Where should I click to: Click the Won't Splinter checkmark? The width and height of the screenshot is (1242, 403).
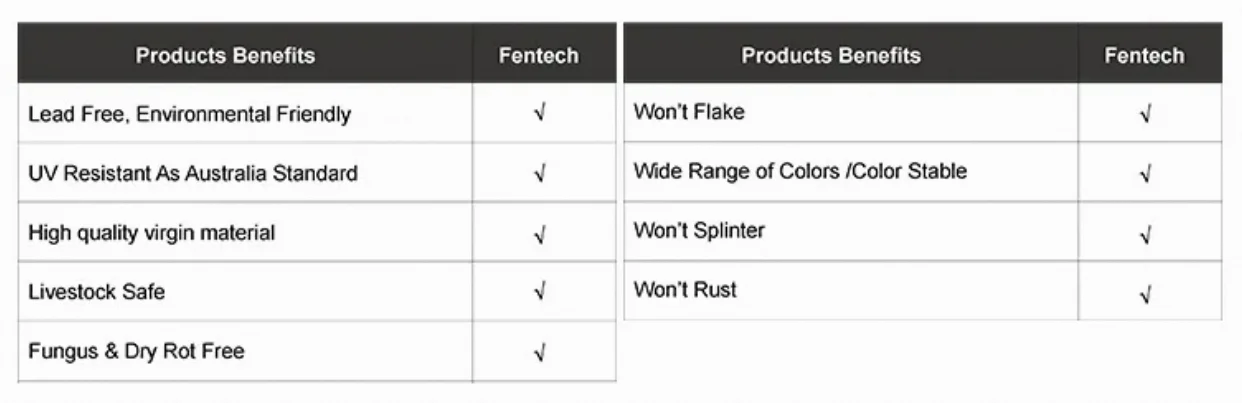tap(1146, 235)
